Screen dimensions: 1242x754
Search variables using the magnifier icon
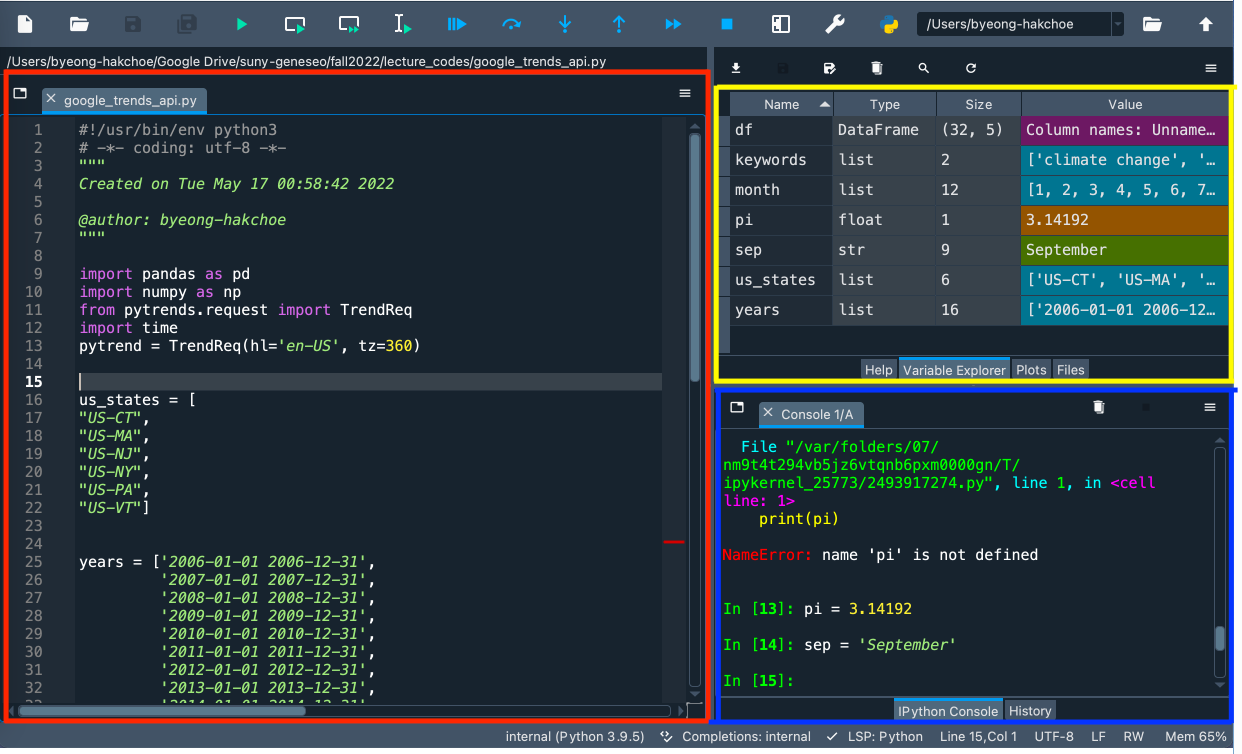coord(924,68)
